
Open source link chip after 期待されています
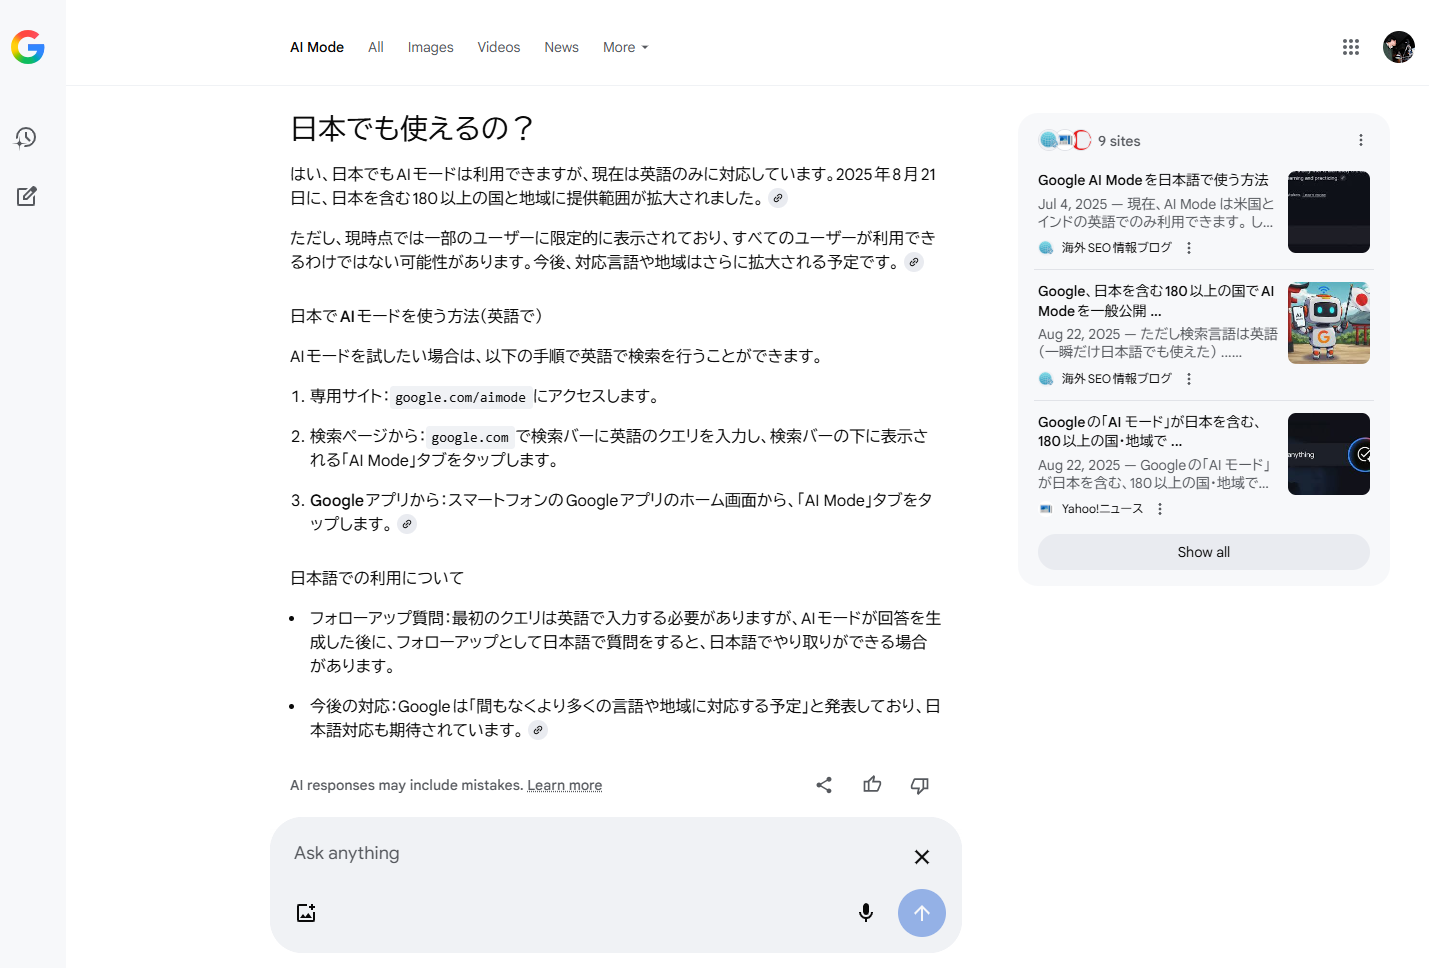point(538,730)
